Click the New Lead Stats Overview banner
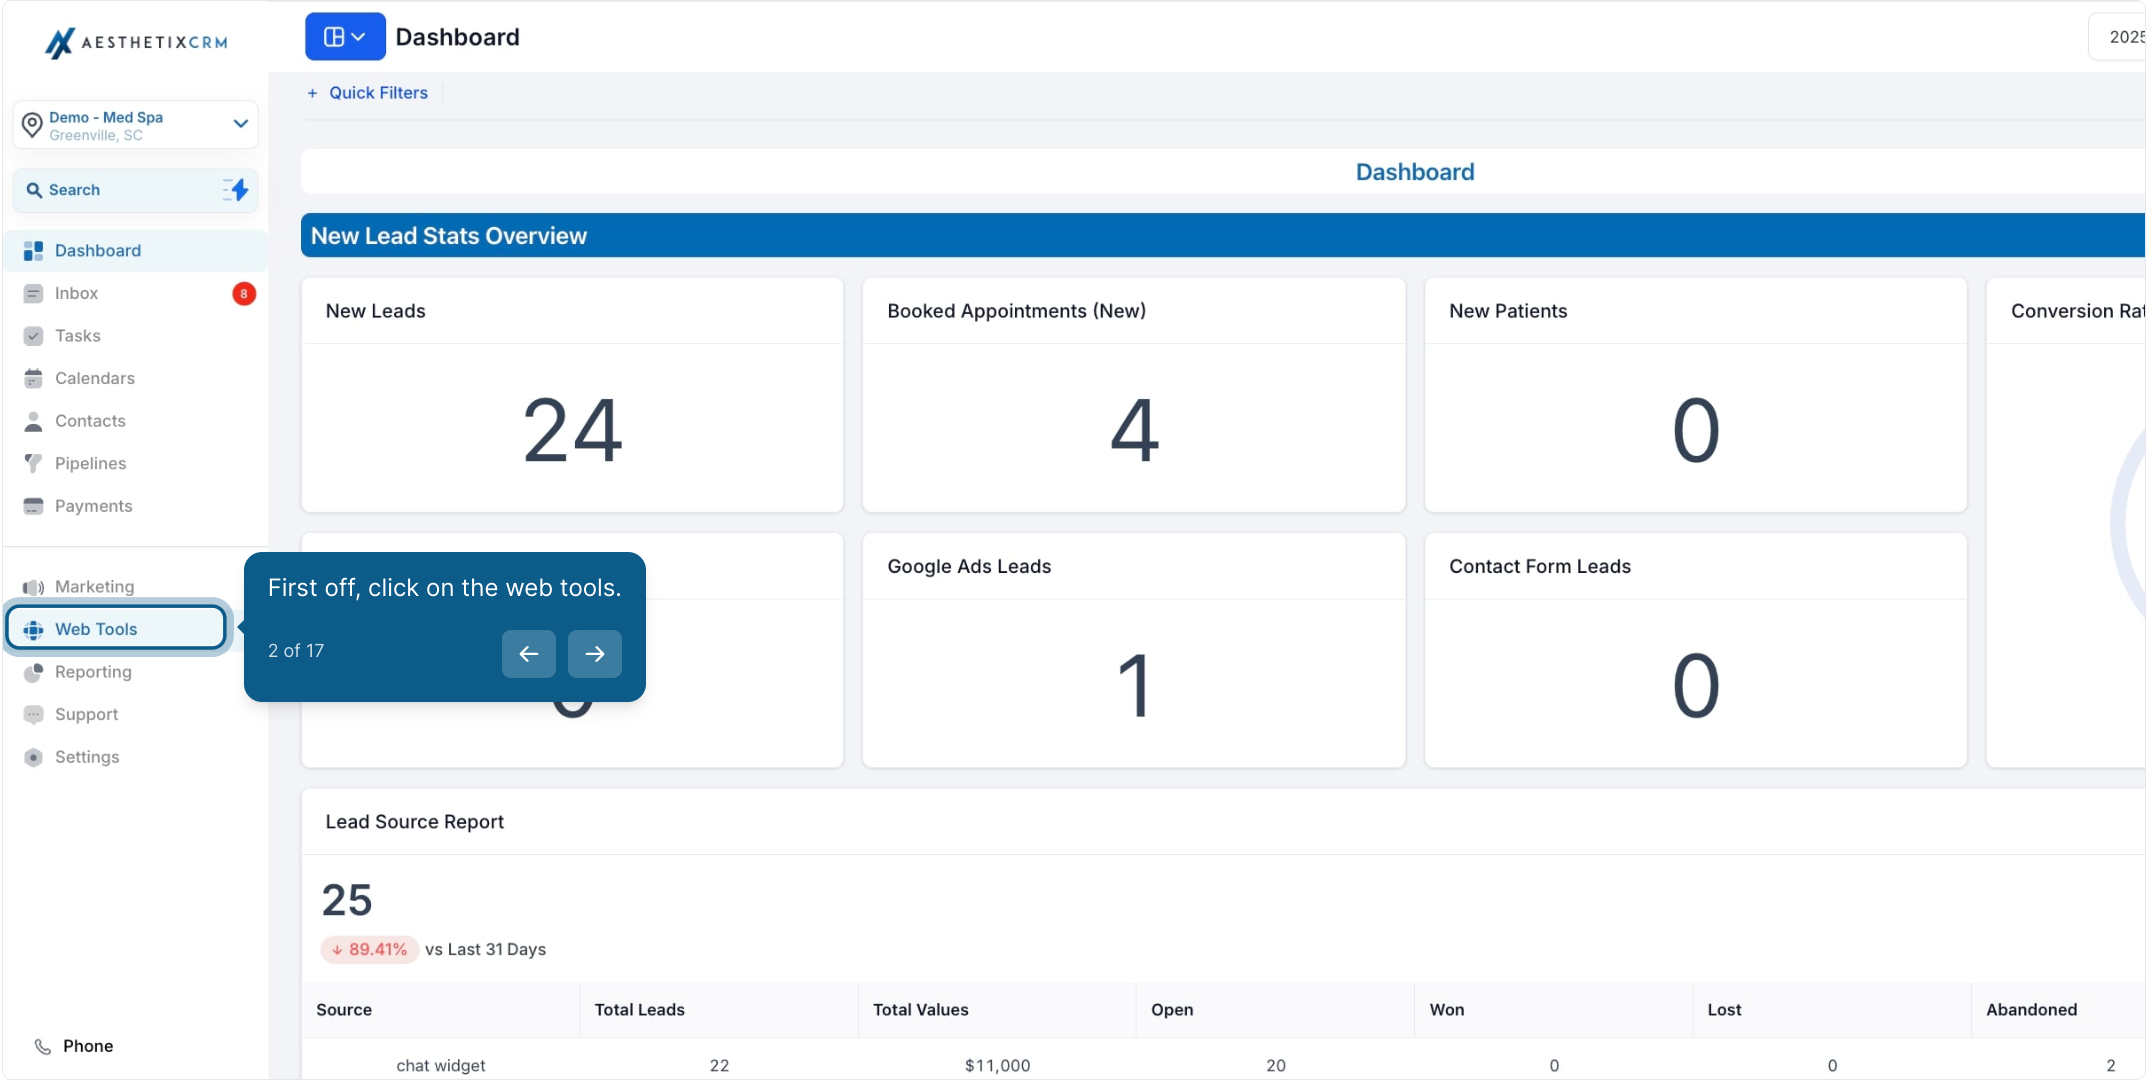 coord(1224,236)
